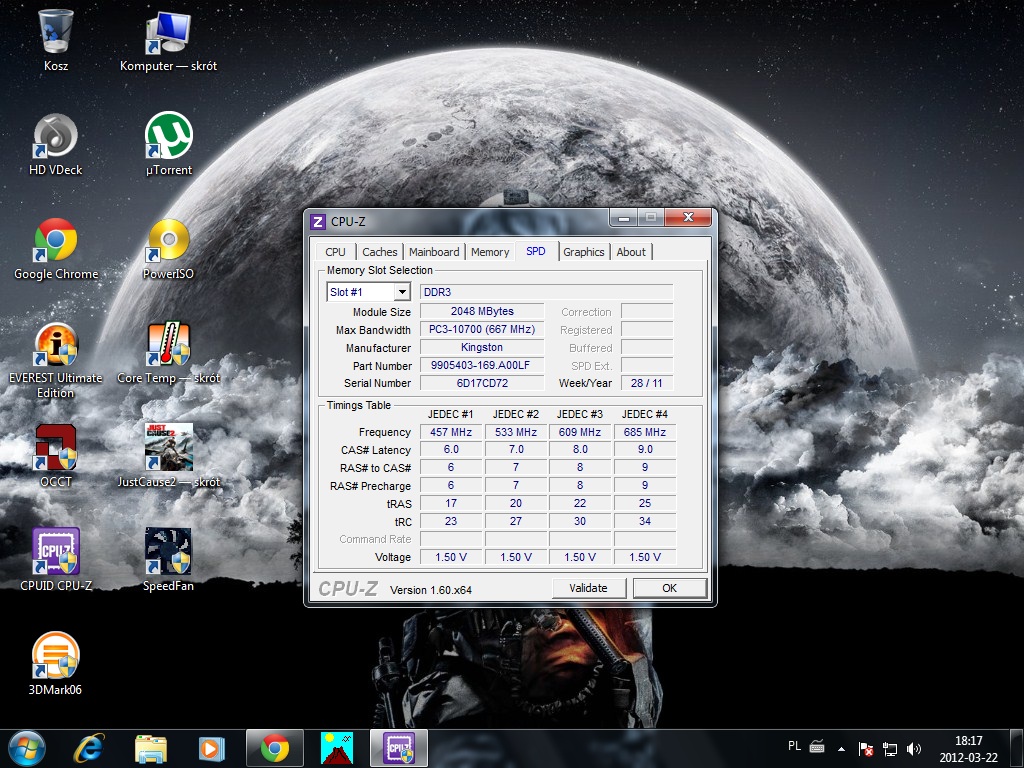Open the HD VDeck desktop icon

[x=55, y=137]
